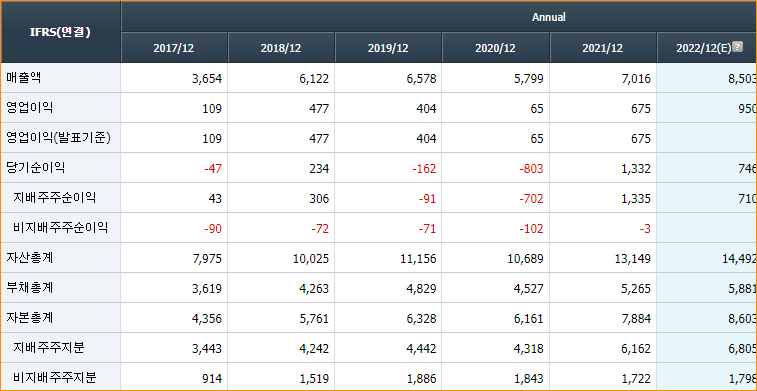Screen dimensions: 757x391
Task: Click the 109 value in 영업이익 row
Action: tap(212, 109)
